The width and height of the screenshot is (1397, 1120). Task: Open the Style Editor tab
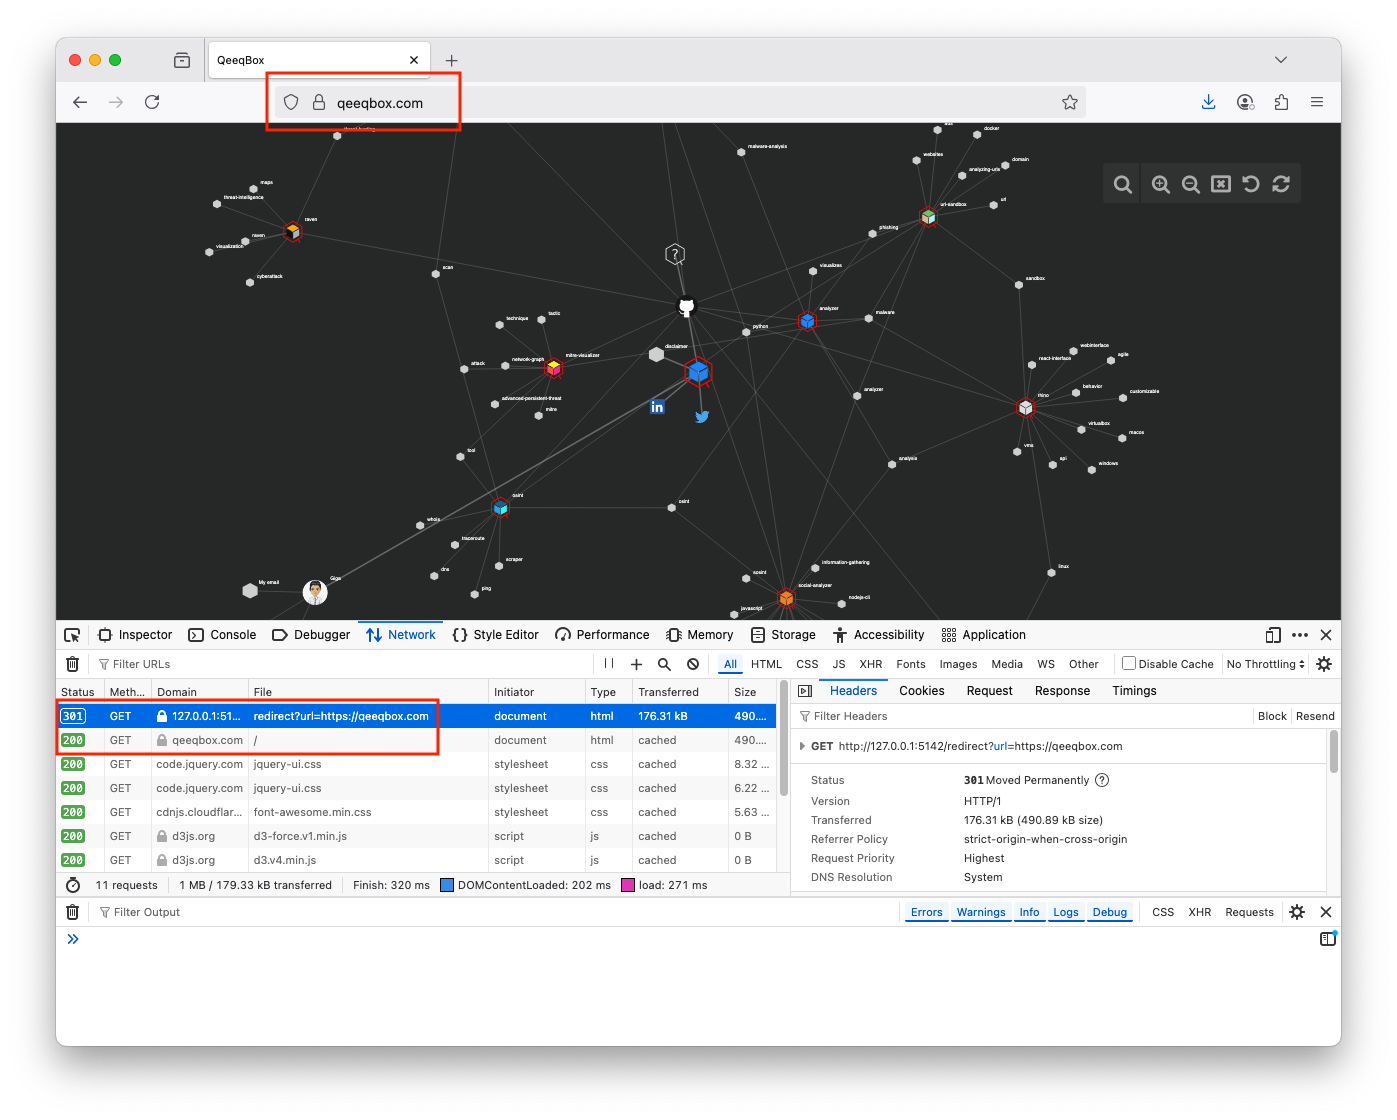point(496,635)
